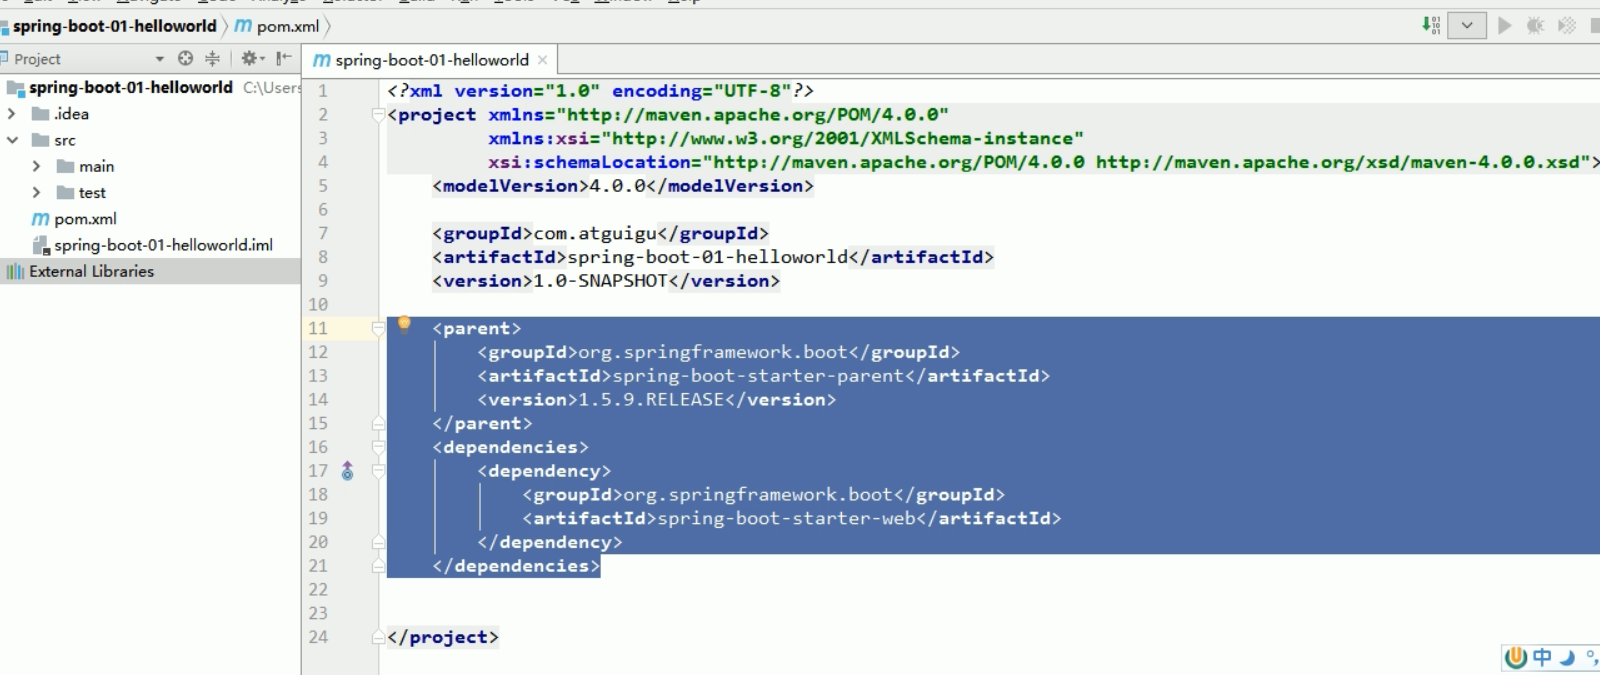Open the Project view dropdown

(x=159, y=59)
